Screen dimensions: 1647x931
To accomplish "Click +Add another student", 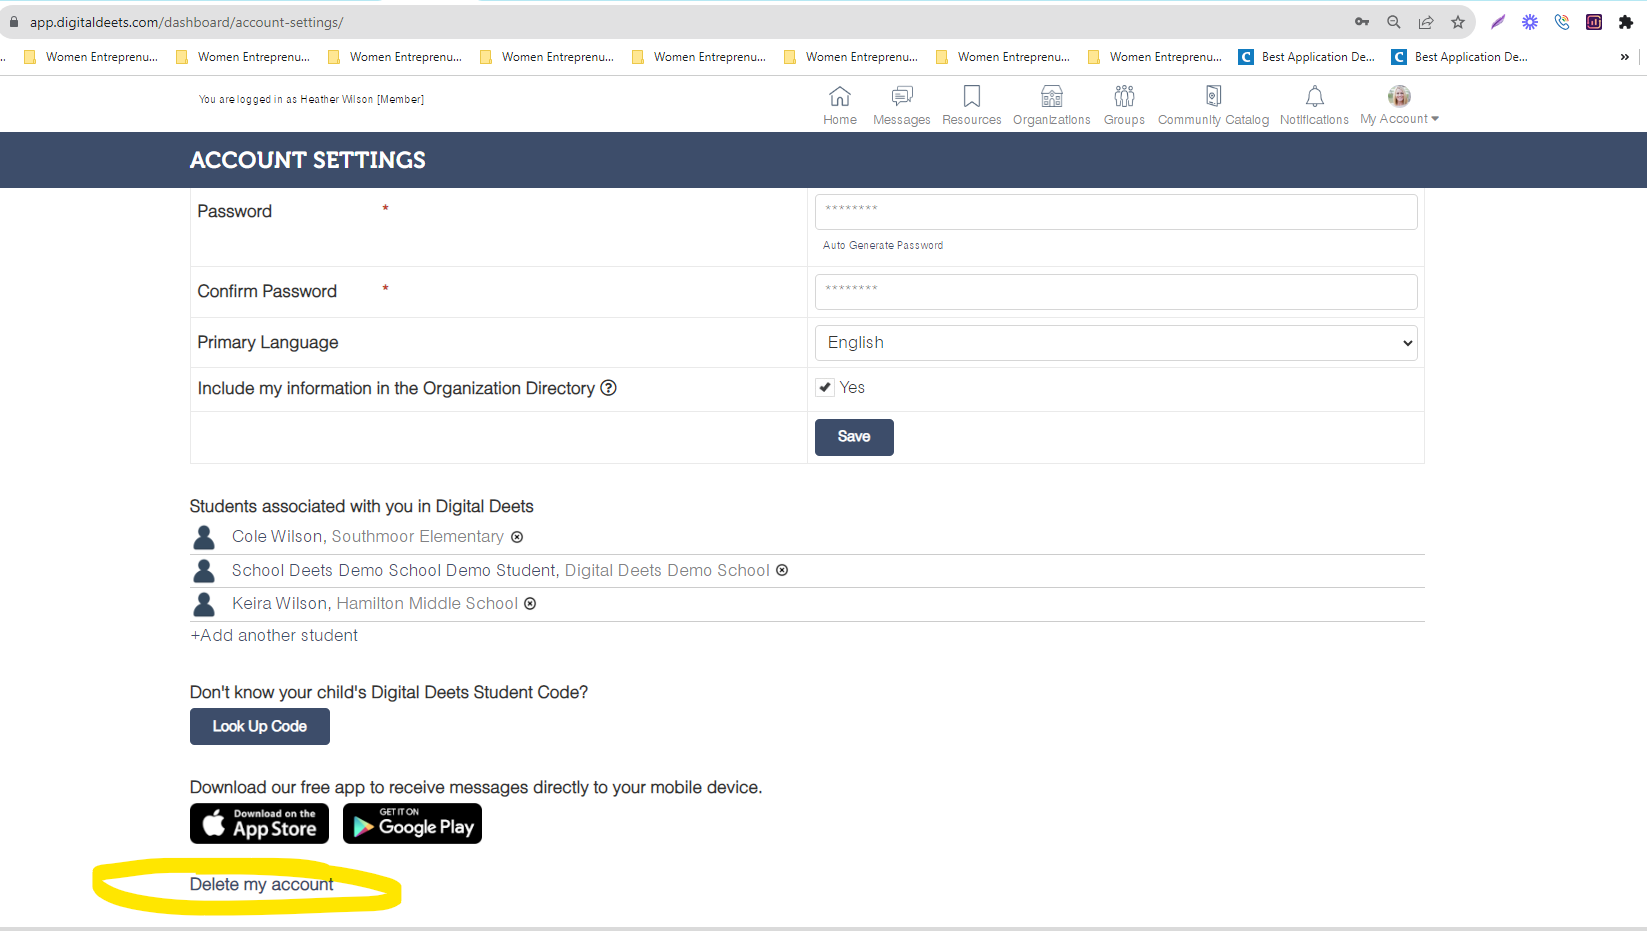I will pos(274,636).
